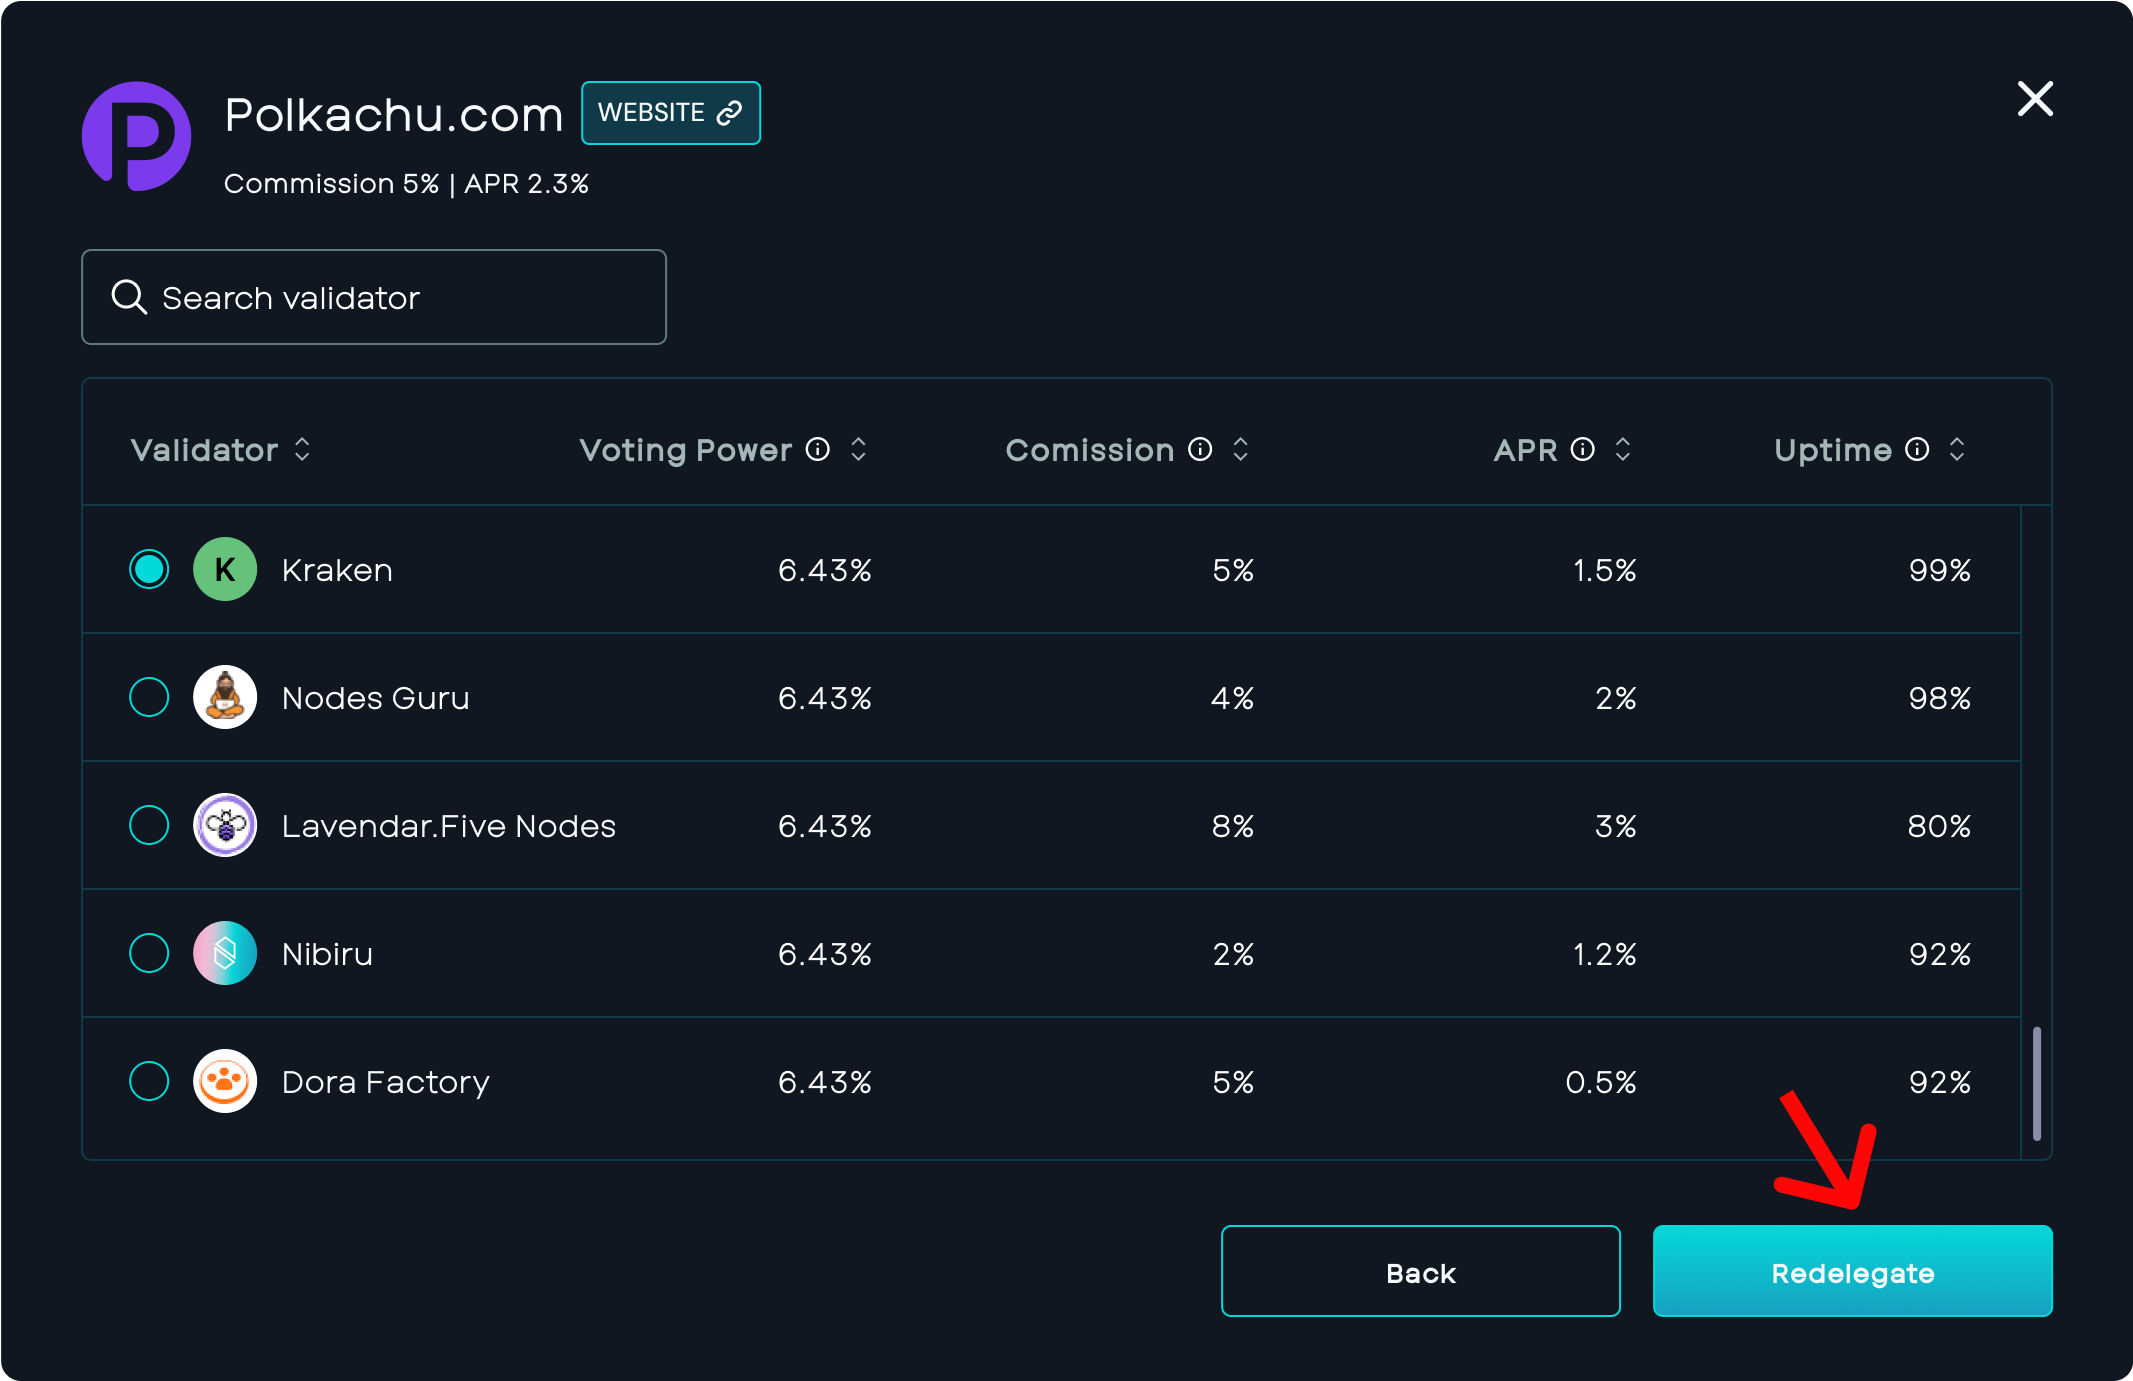Screen dimensions: 2133x1381
Task: Click the validator list scrollbar thumb
Action: click(2037, 1083)
